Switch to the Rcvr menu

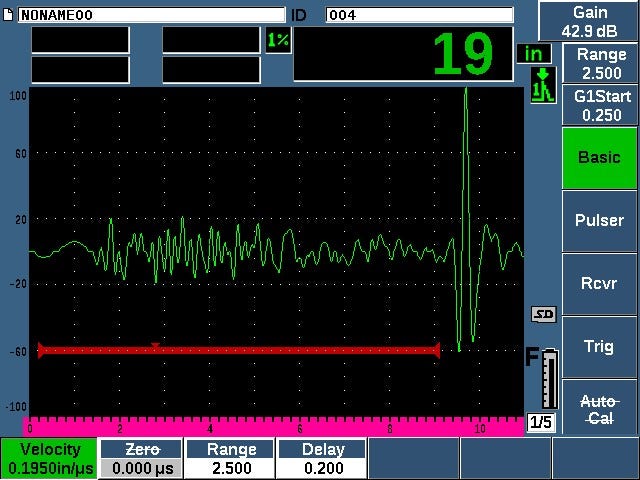(x=599, y=284)
